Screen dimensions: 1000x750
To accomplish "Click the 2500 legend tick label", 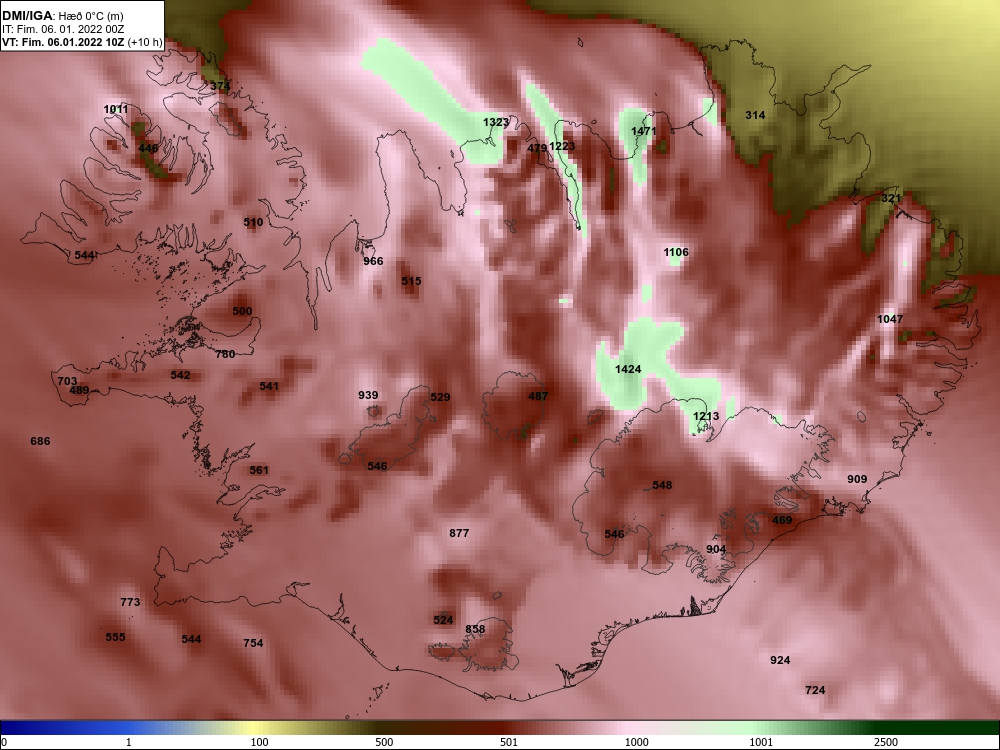I will (x=886, y=742).
